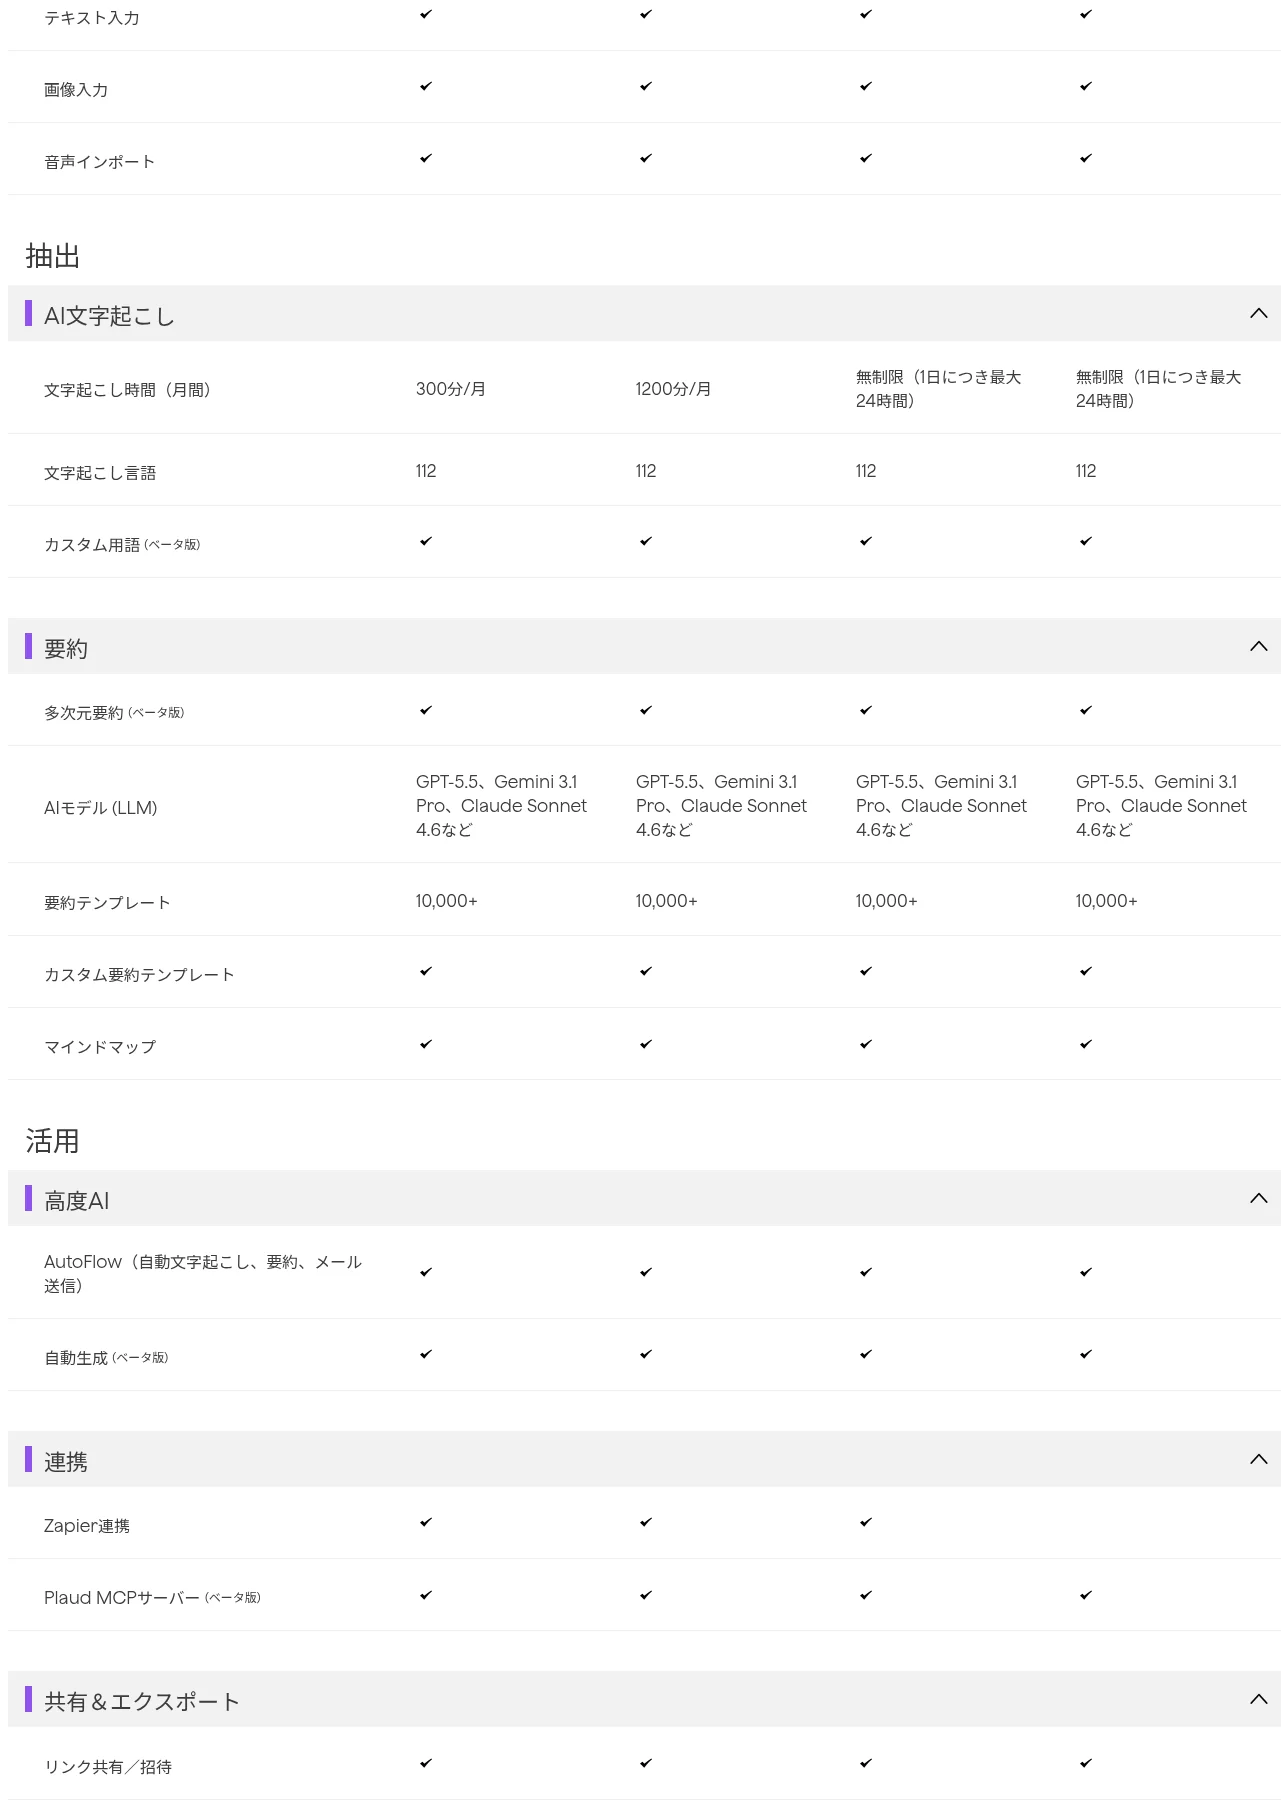Collapse the AI文字起こし section chevron
This screenshot has height=1801, width=1281.
click(1258, 314)
